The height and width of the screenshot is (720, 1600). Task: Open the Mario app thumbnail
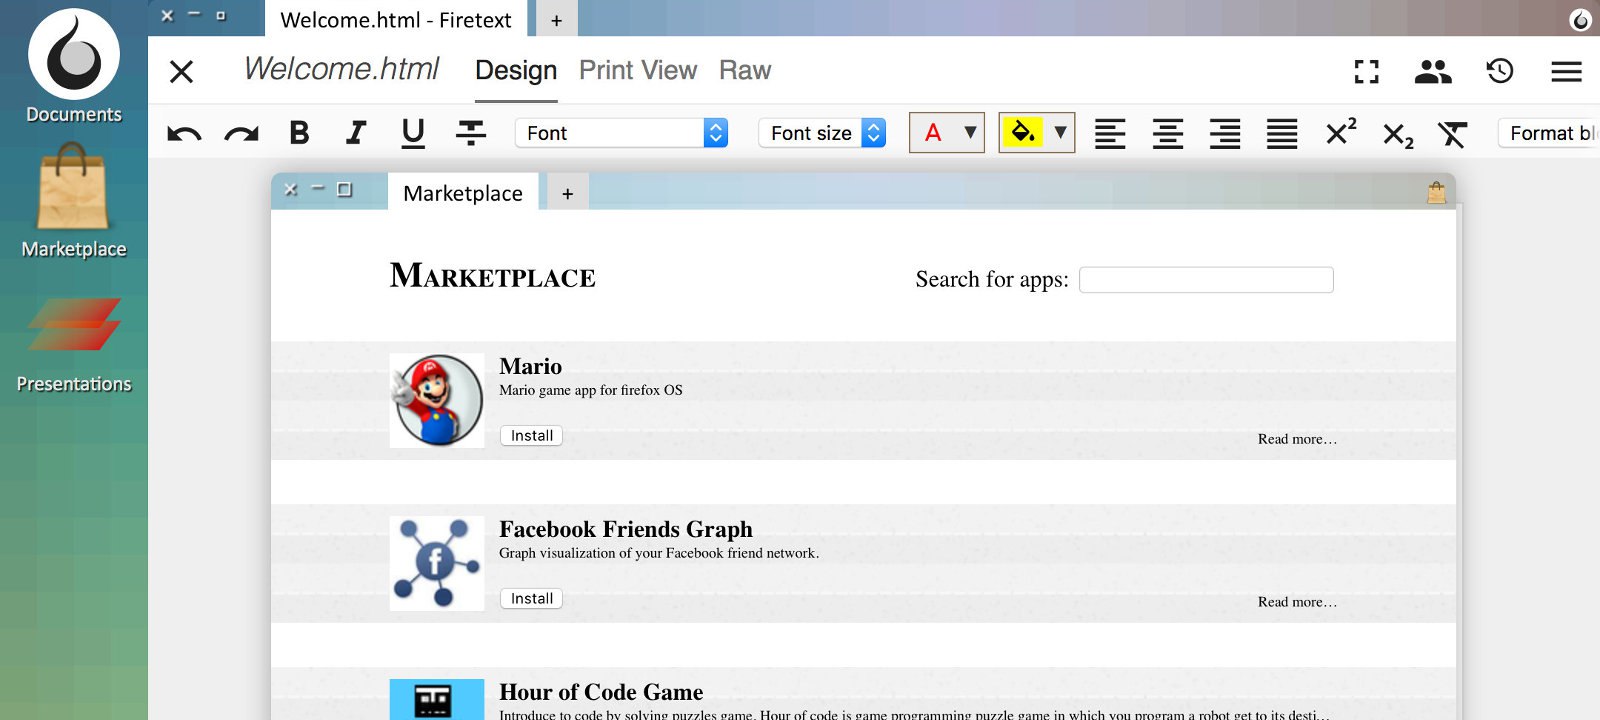437,400
